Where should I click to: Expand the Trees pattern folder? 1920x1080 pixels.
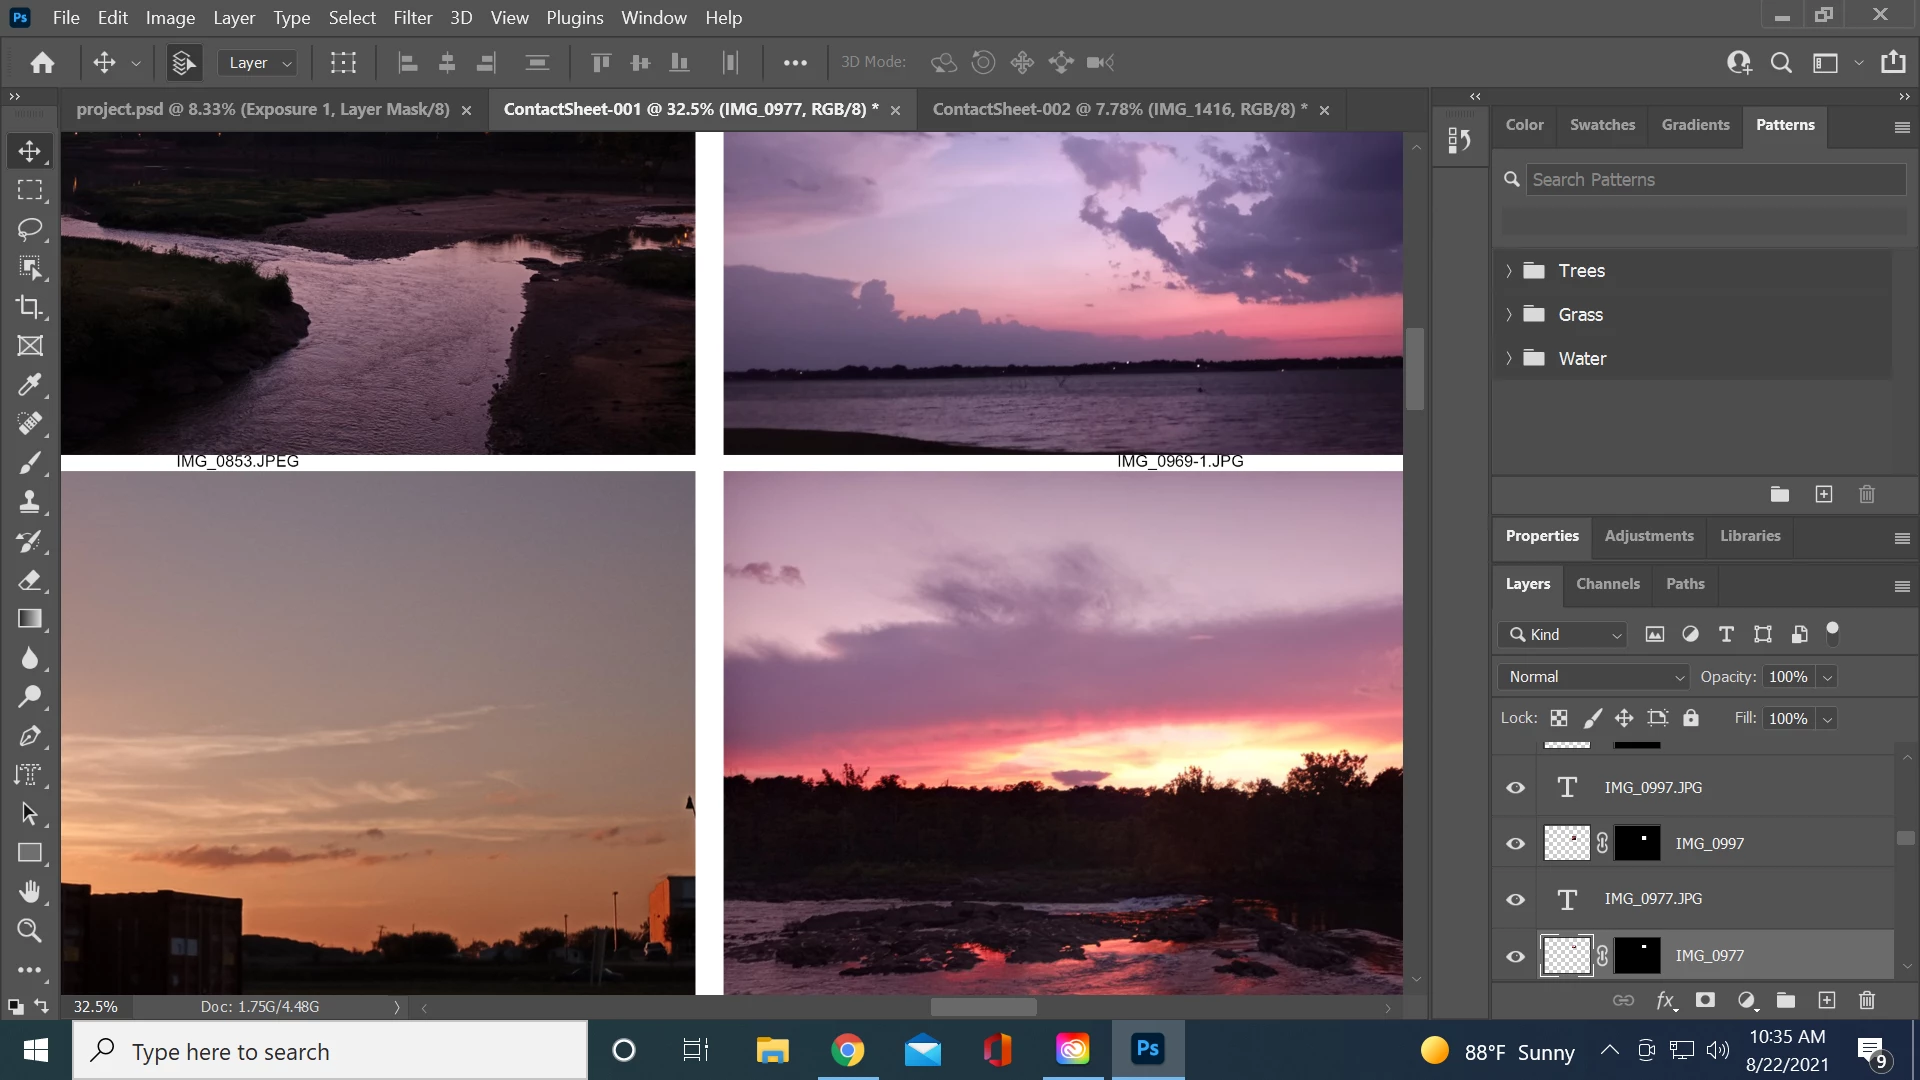click(x=1509, y=271)
